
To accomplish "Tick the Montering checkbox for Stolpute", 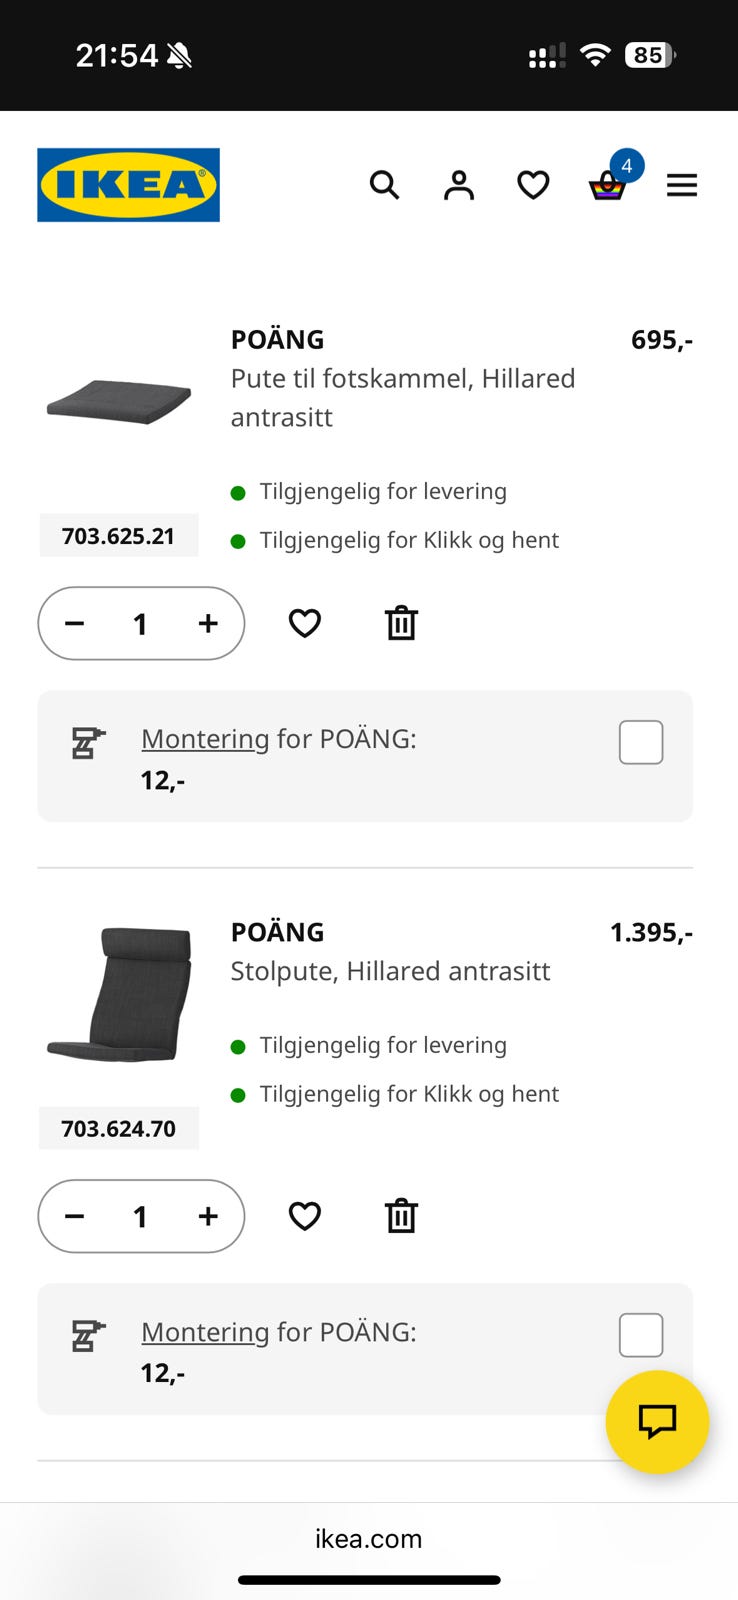I will pos(641,1335).
